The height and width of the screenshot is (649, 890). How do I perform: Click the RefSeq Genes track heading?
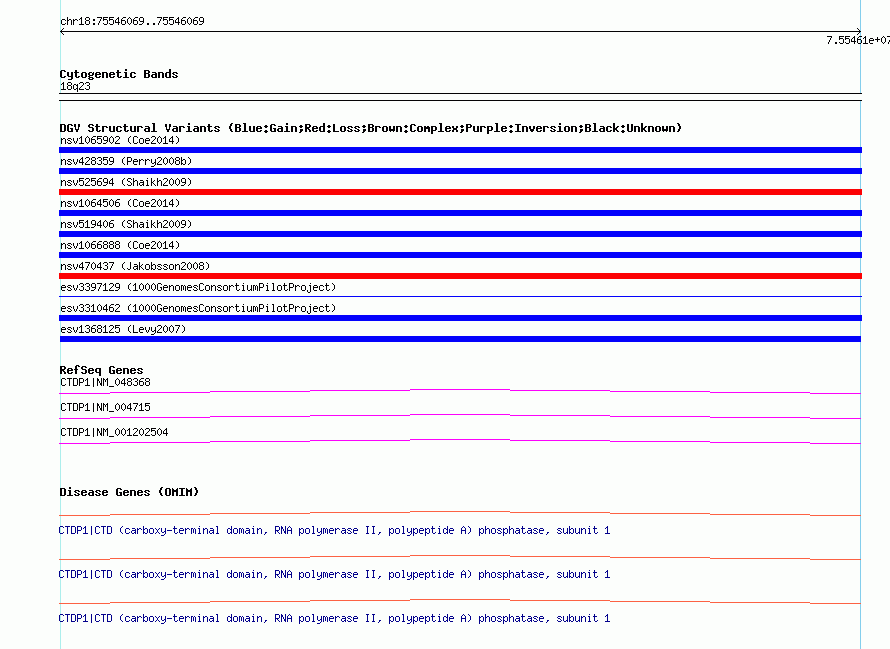pos(101,370)
